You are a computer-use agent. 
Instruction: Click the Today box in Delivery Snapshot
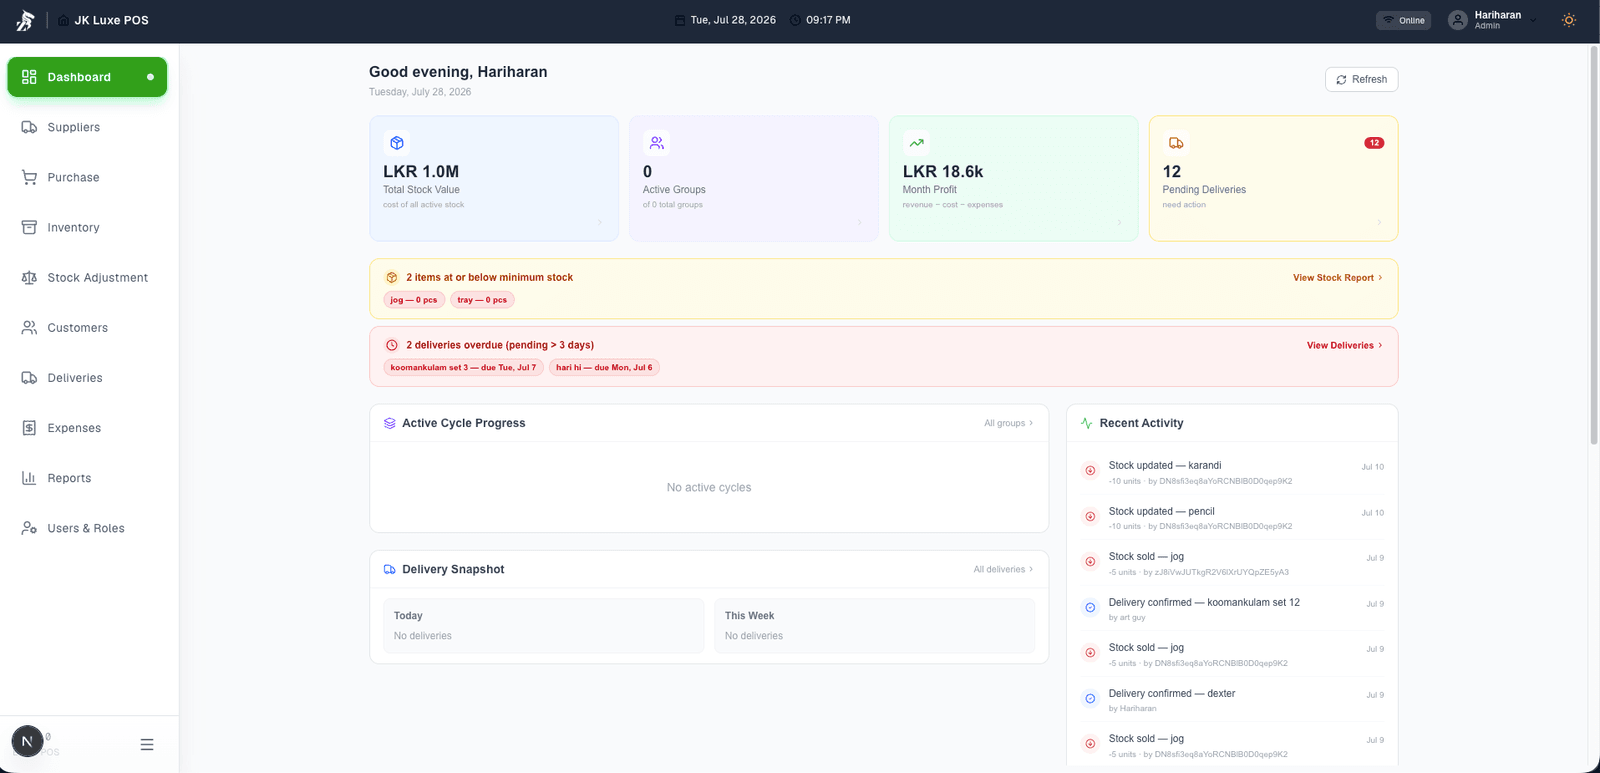544,626
